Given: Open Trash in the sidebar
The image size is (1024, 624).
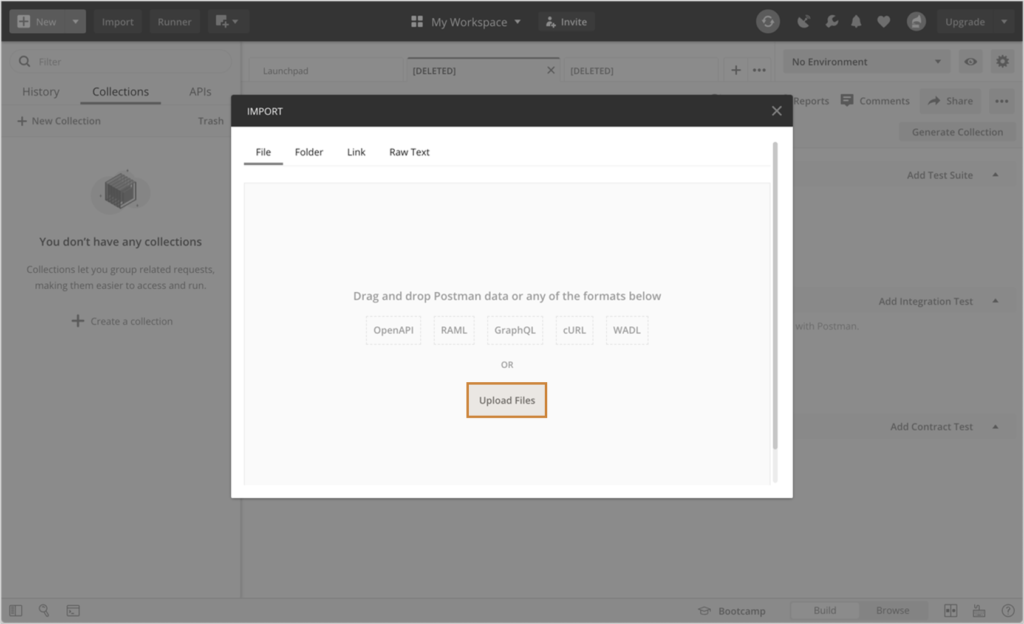Looking at the screenshot, I should (x=210, y=121).
